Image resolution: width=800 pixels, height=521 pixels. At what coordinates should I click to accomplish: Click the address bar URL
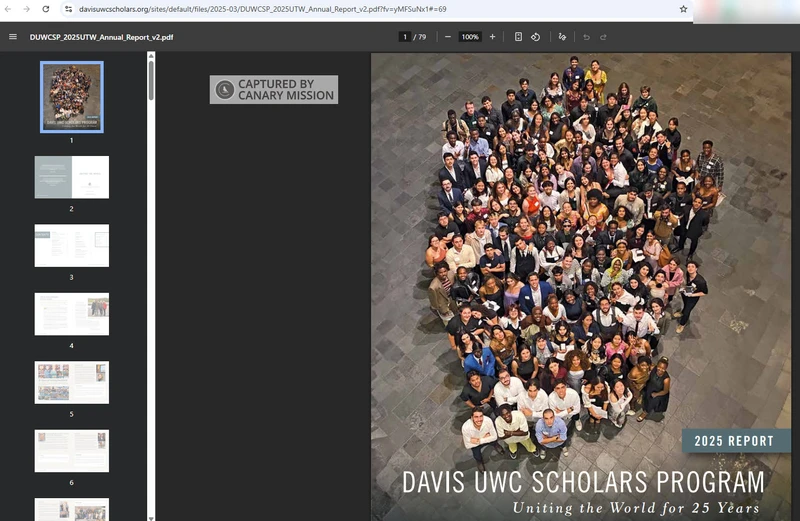pyautogui.click(x=262, y=9)
